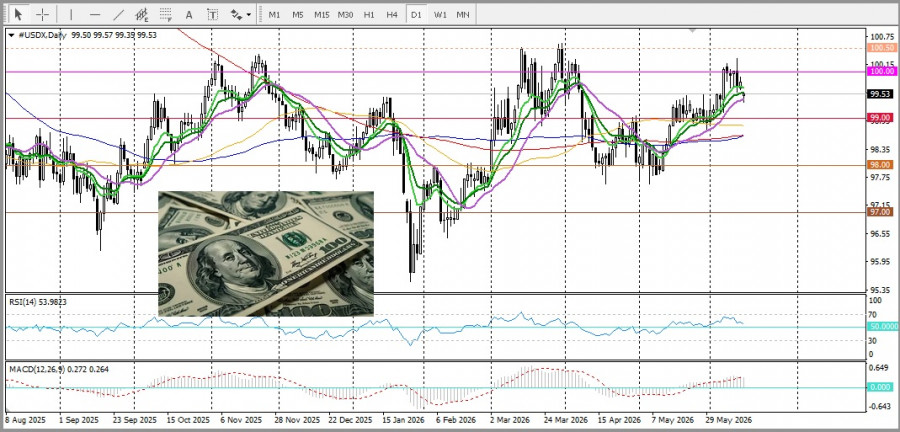This screenshot has height=432, width=900.
Task: Switch to the M1 timeframe
Action: [274, 14]
